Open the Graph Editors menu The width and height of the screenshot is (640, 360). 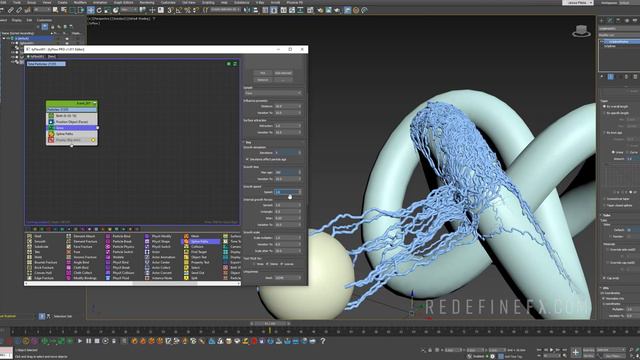[124, 2]
